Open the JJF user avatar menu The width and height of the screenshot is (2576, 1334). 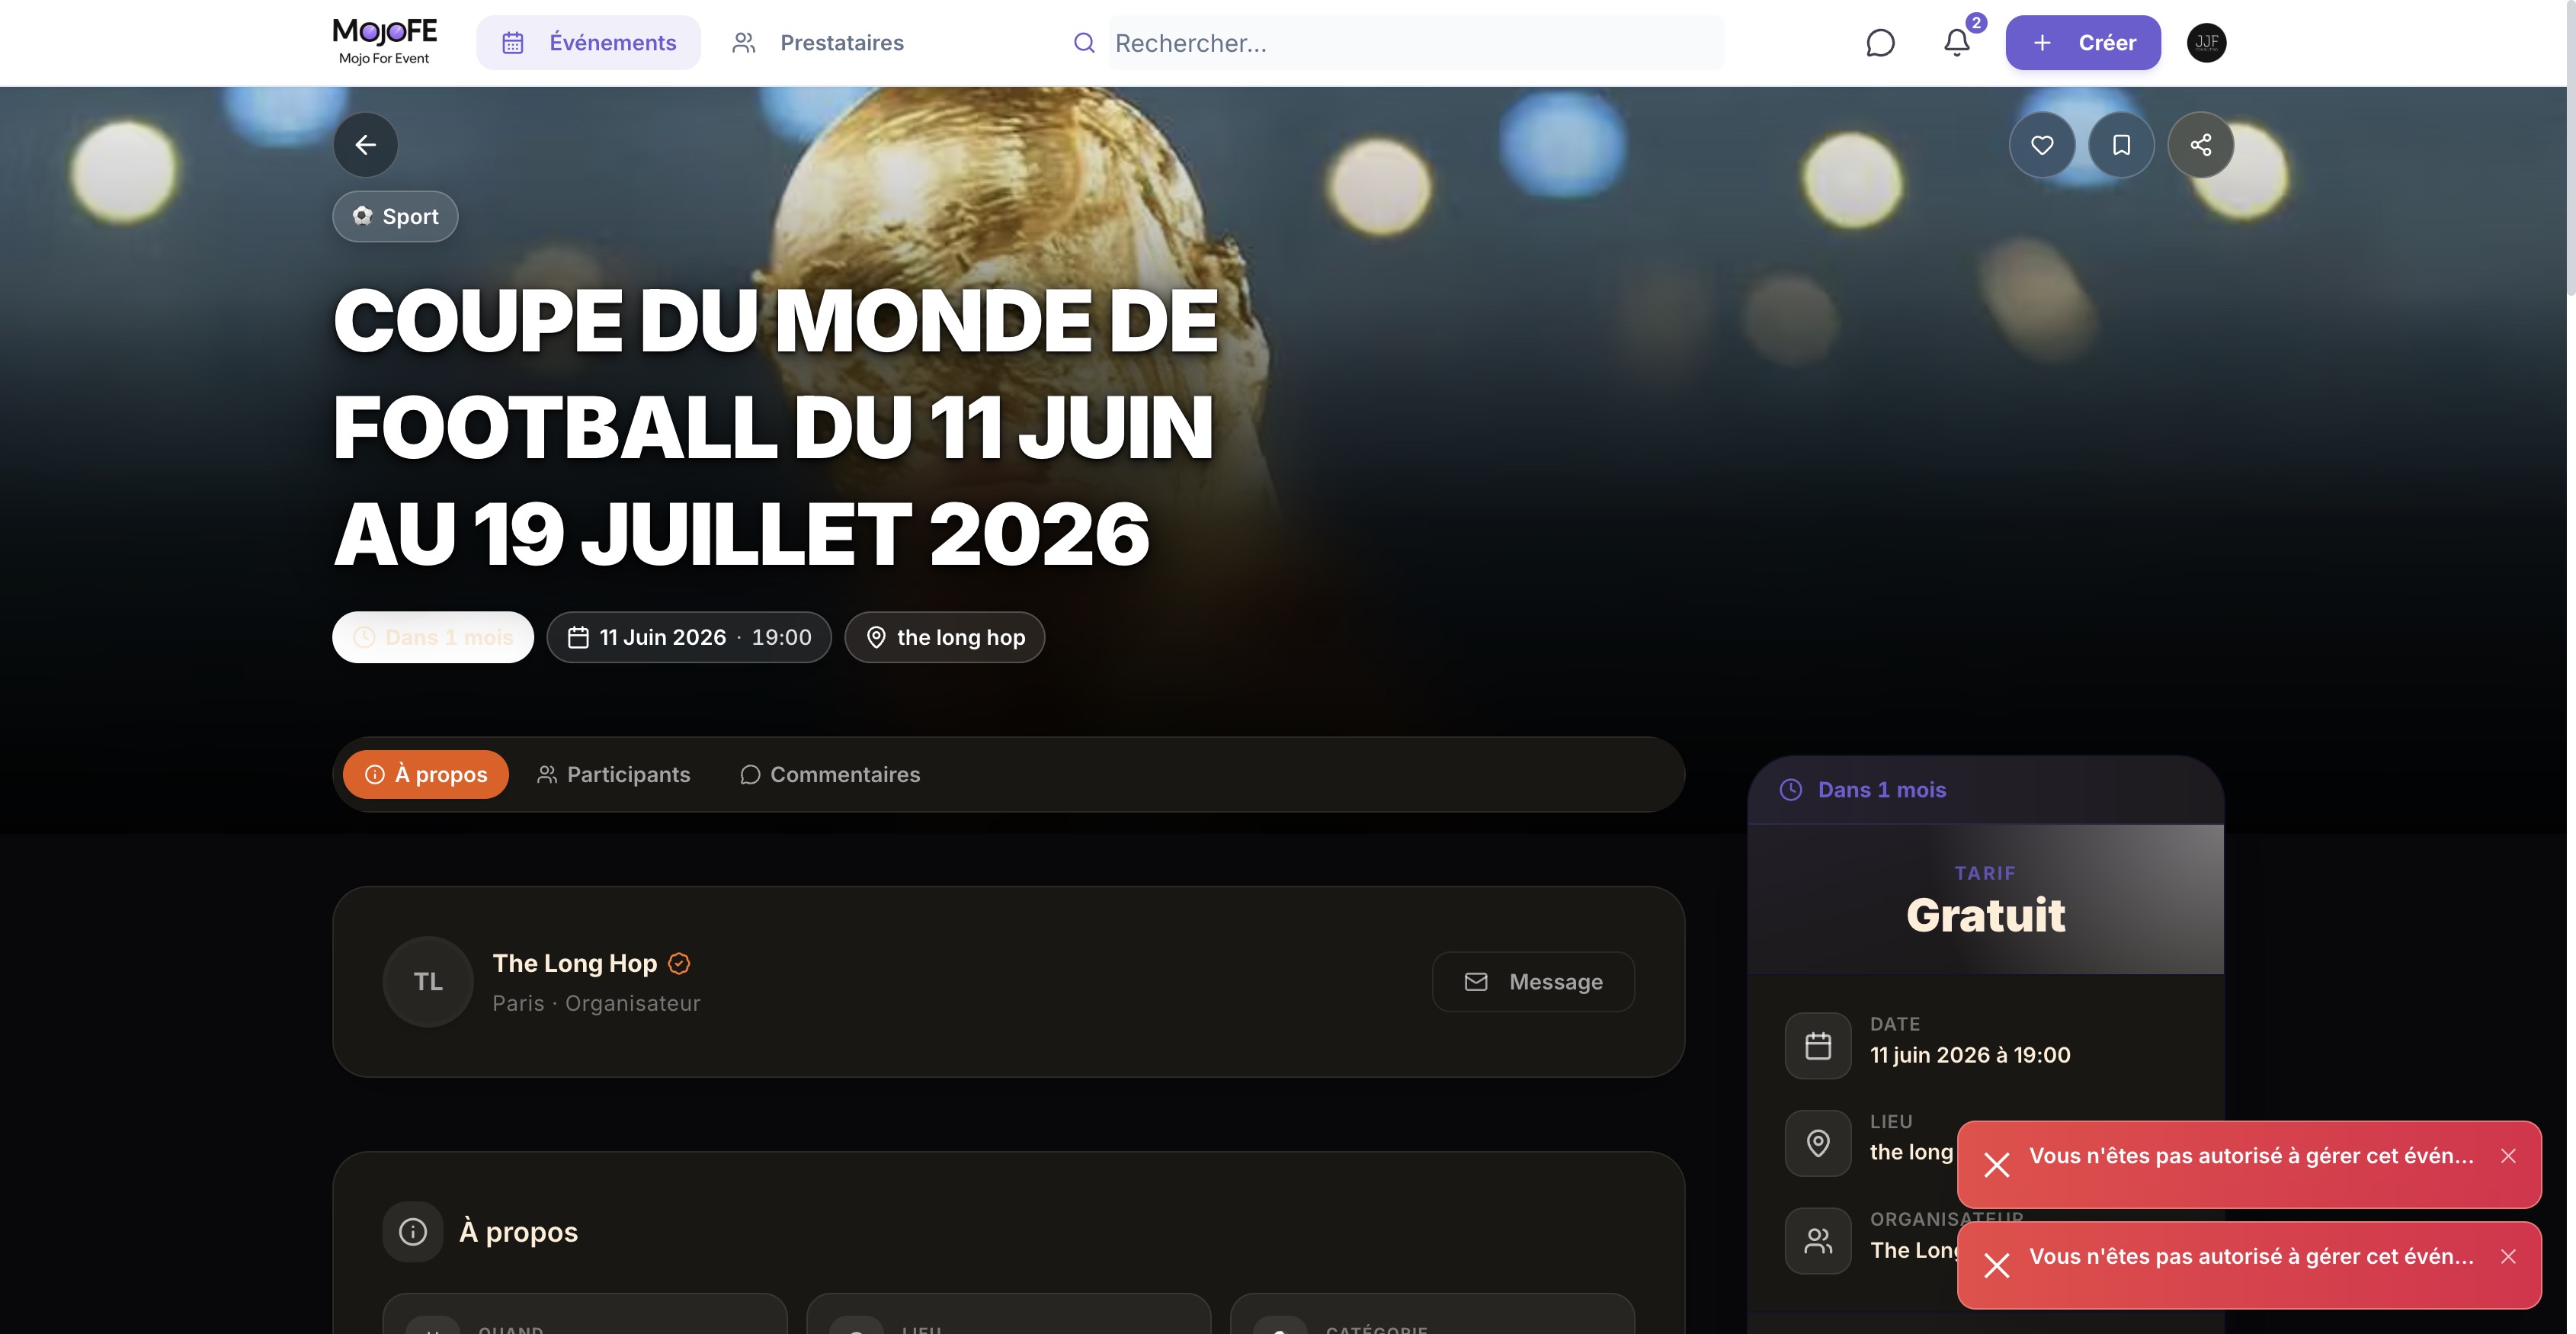(2206, 43)
